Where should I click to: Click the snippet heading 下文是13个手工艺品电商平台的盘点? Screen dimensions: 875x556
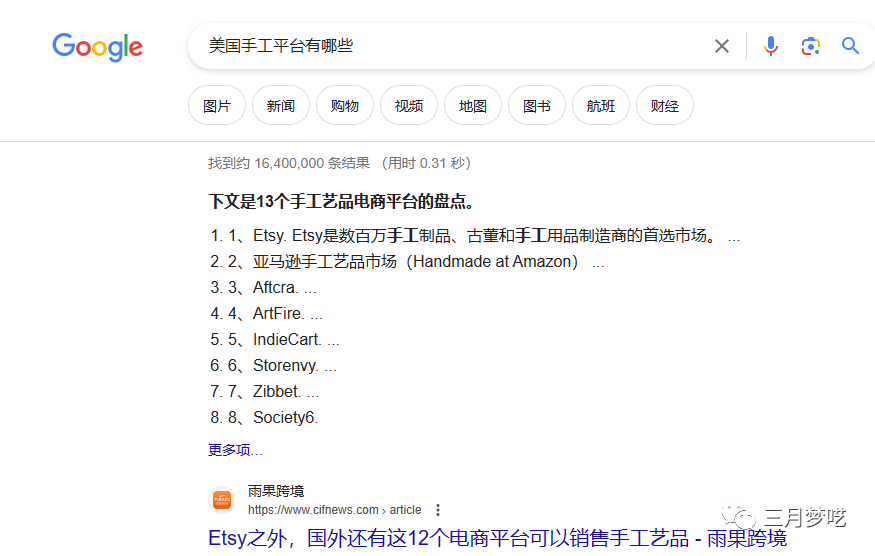click(x=341, y=202)
